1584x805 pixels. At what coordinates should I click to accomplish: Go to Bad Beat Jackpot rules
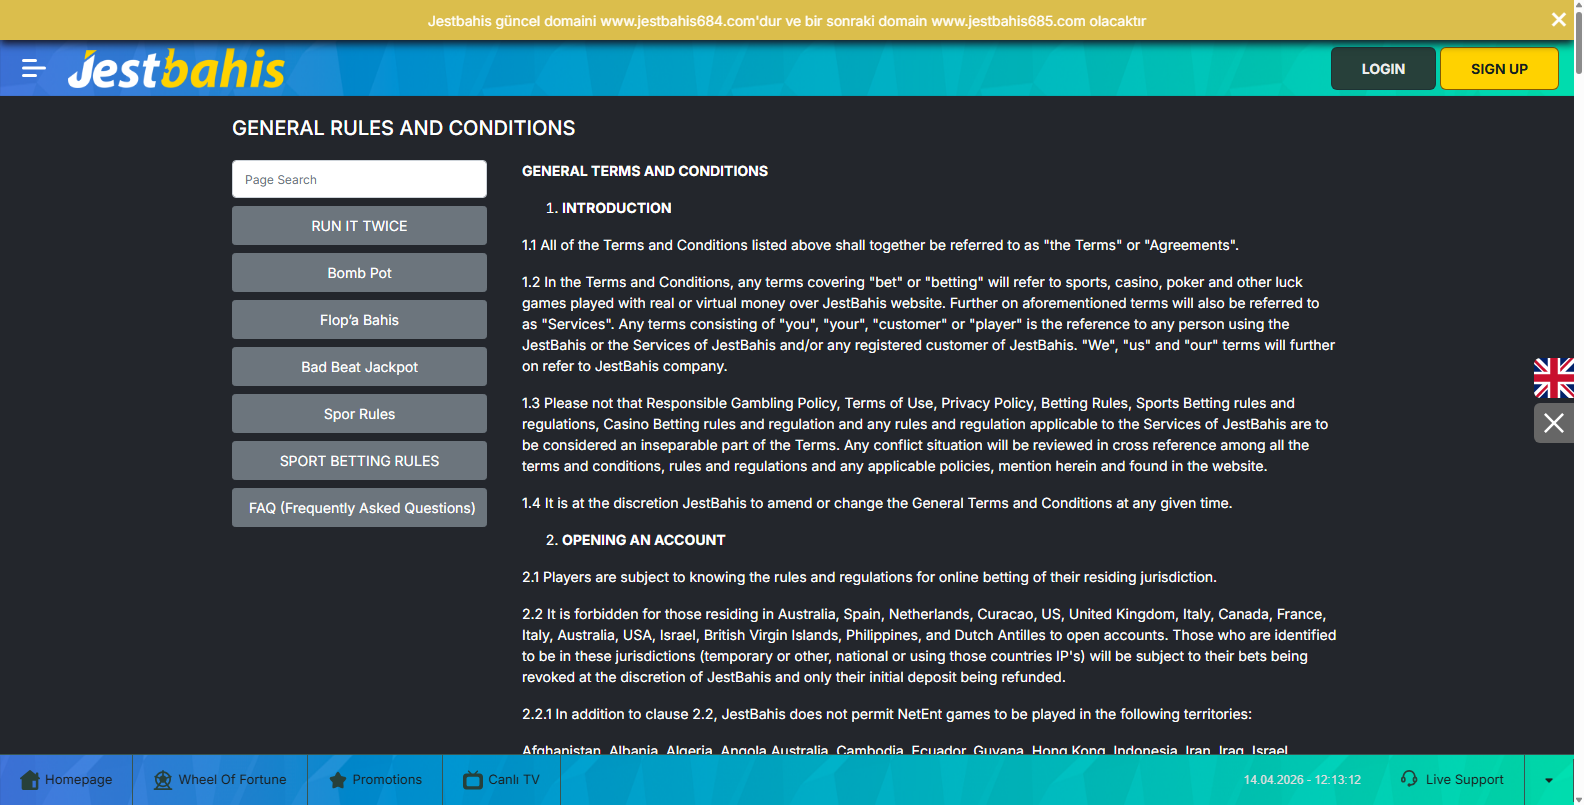tap(359, 367)
